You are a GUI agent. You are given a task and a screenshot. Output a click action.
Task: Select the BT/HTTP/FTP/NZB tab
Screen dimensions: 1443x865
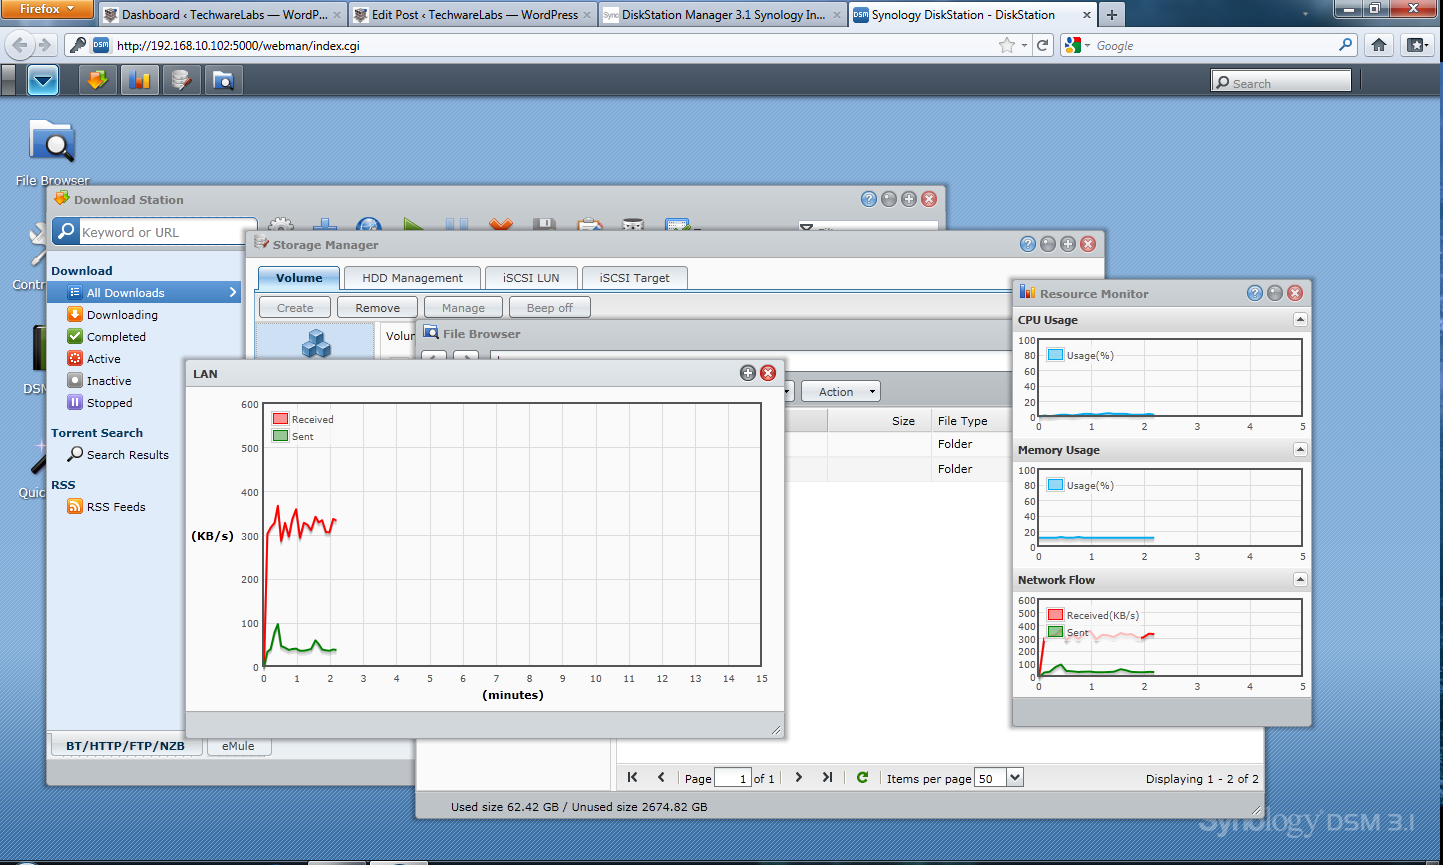(x=126, y=746)
